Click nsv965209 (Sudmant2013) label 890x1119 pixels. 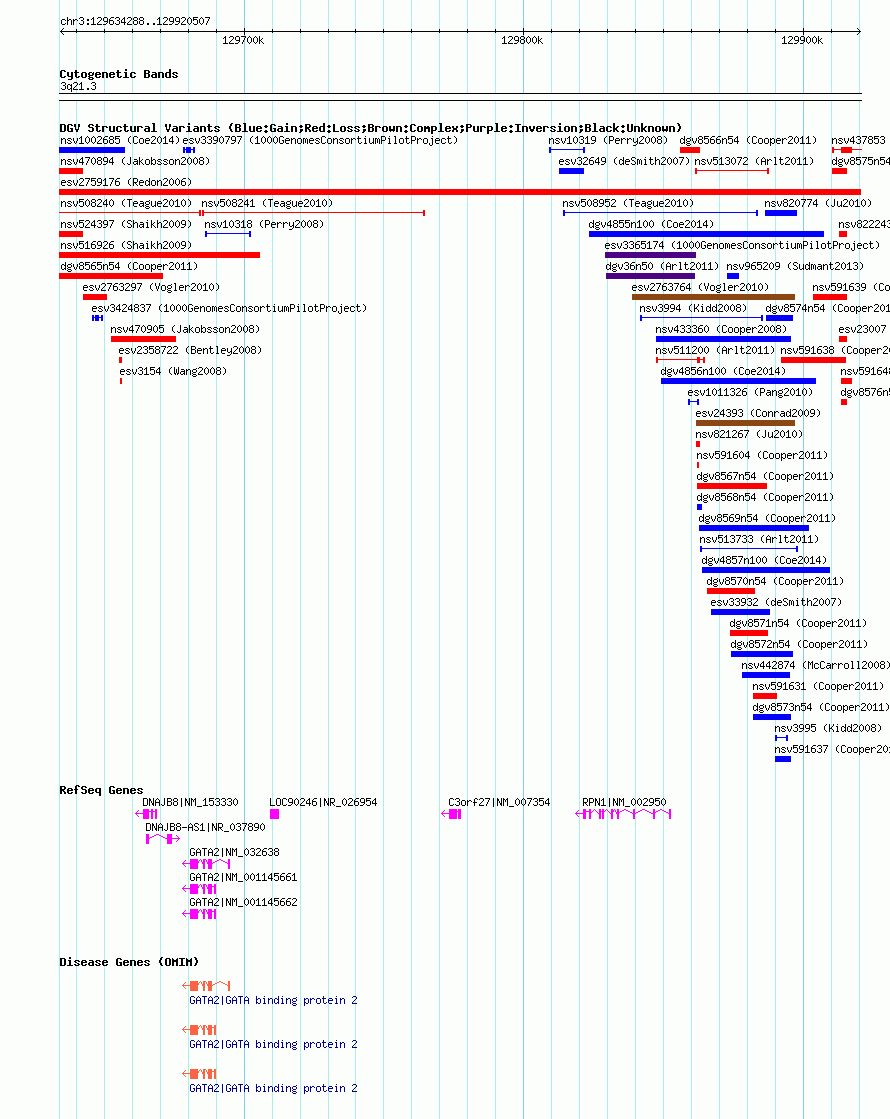coord(795,266)
